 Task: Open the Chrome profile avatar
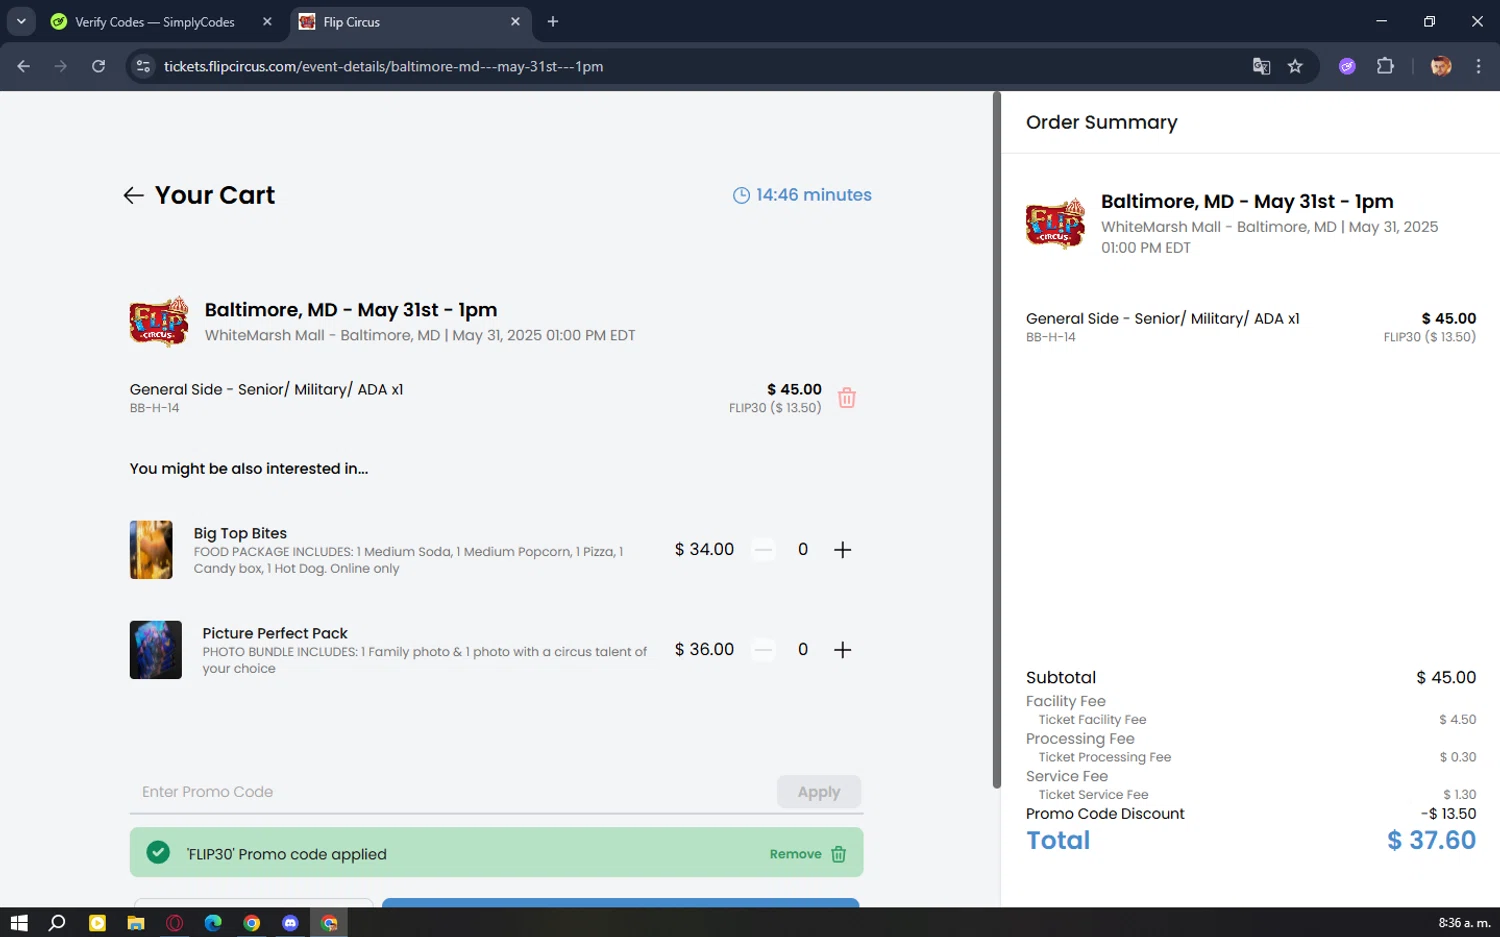click(x=1441, y=66)
